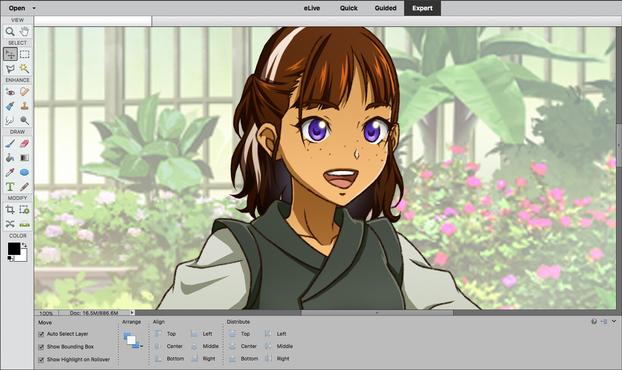Toggle Show Highlight on Rollover checkbox
Image resolution: width=622 pixels, height=370 pixels.
41,360
